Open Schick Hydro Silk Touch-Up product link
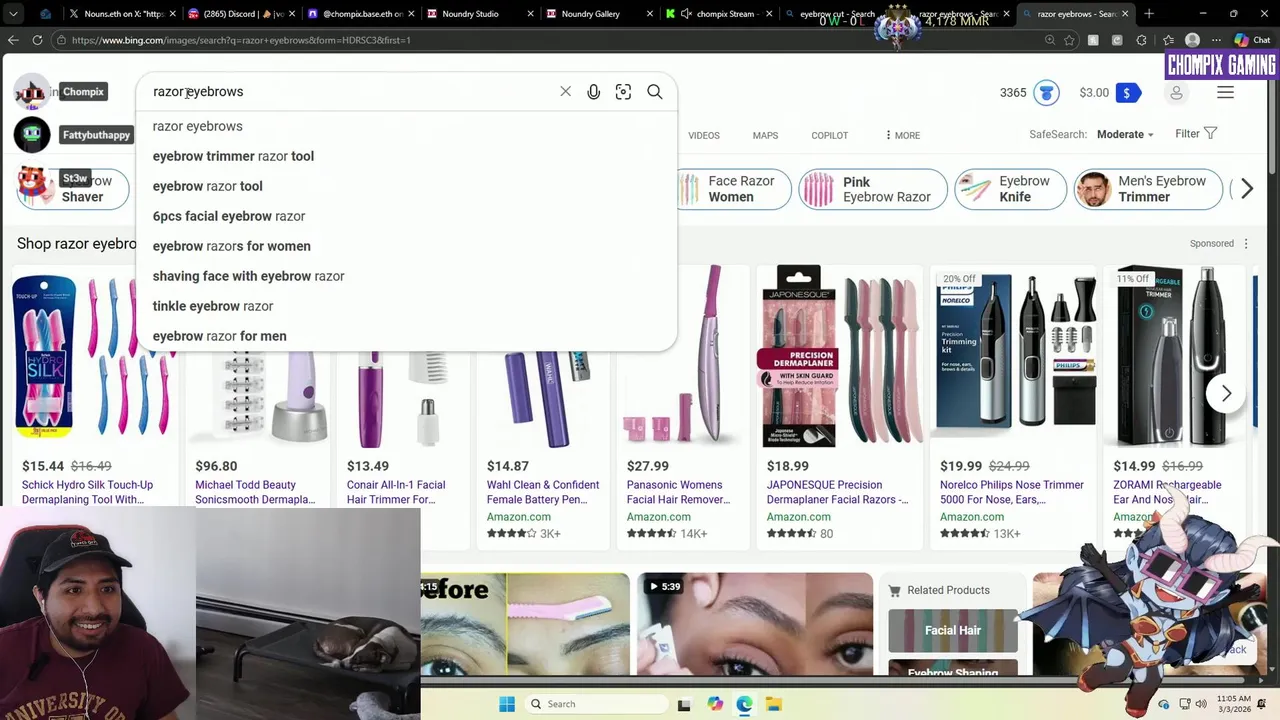Image resolution: width=1280 pixels, height=720 pixels. [87, 492]
